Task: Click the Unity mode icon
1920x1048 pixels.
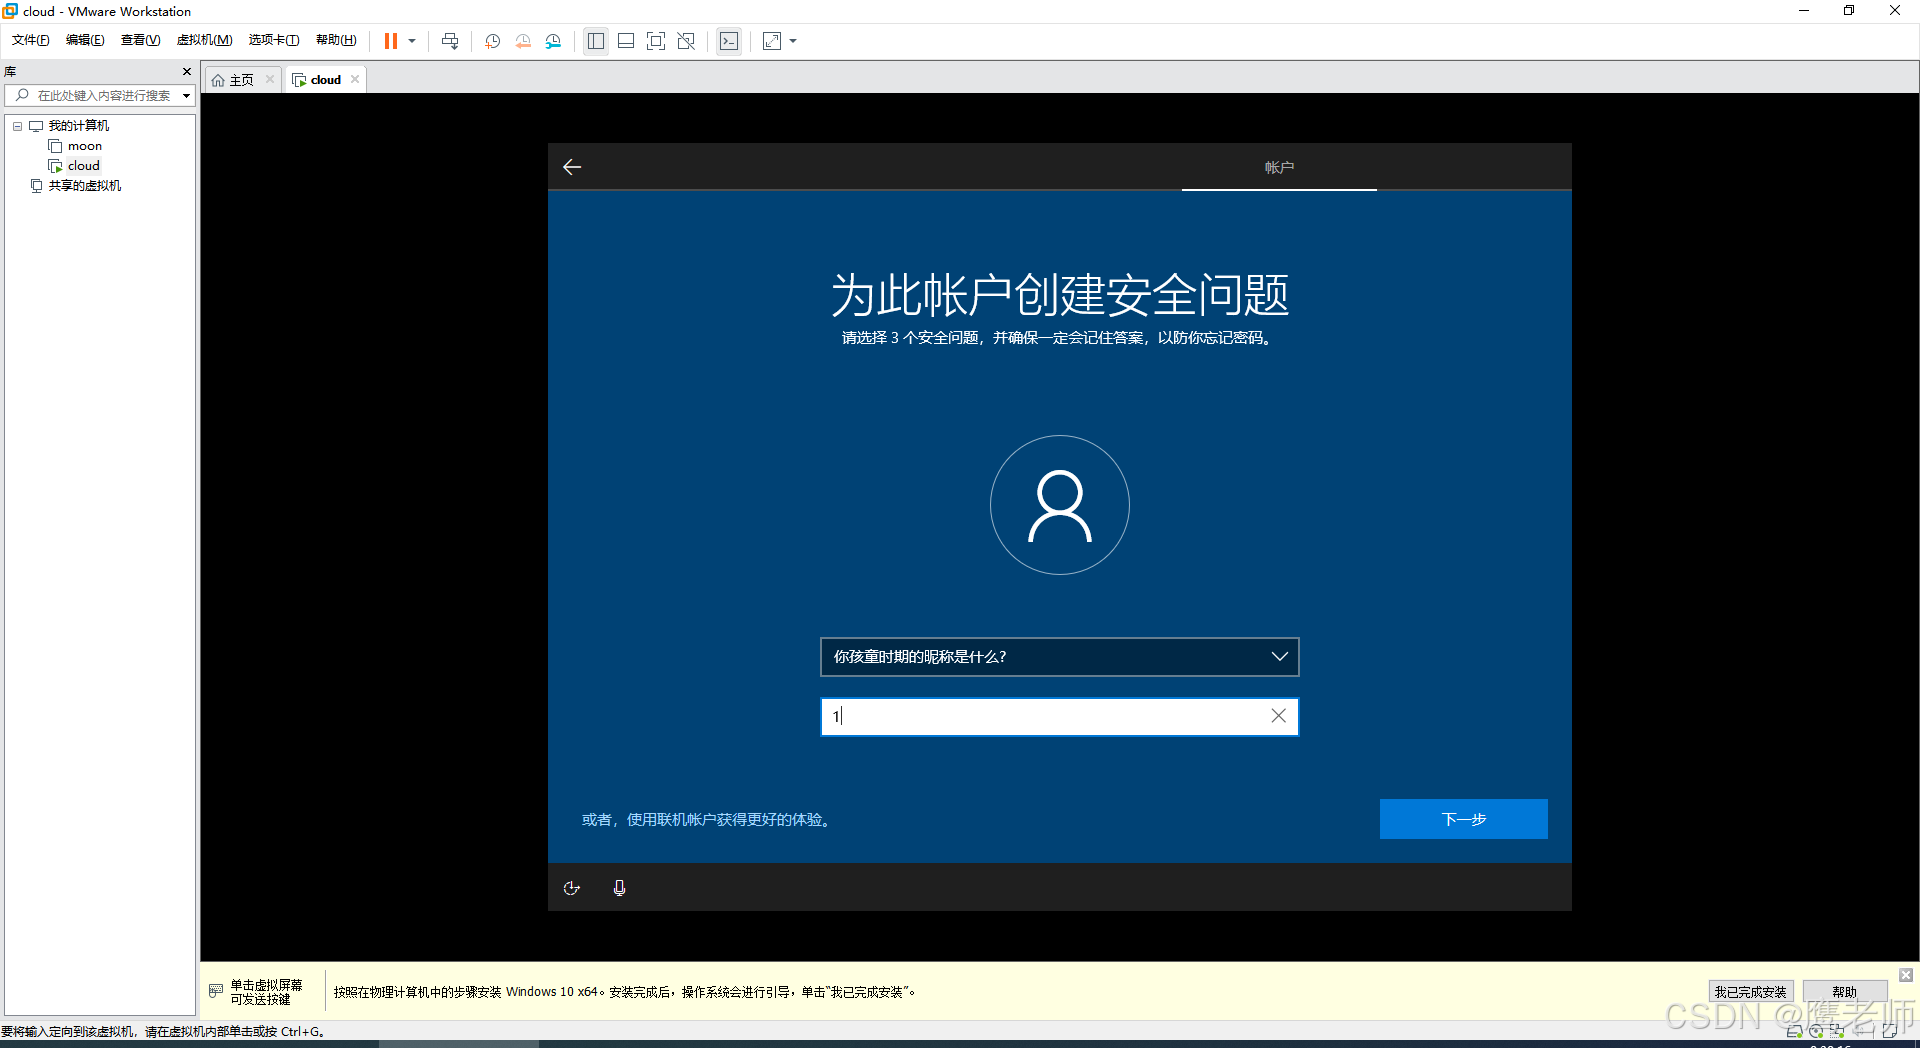Action: click(x=686, y=41)
